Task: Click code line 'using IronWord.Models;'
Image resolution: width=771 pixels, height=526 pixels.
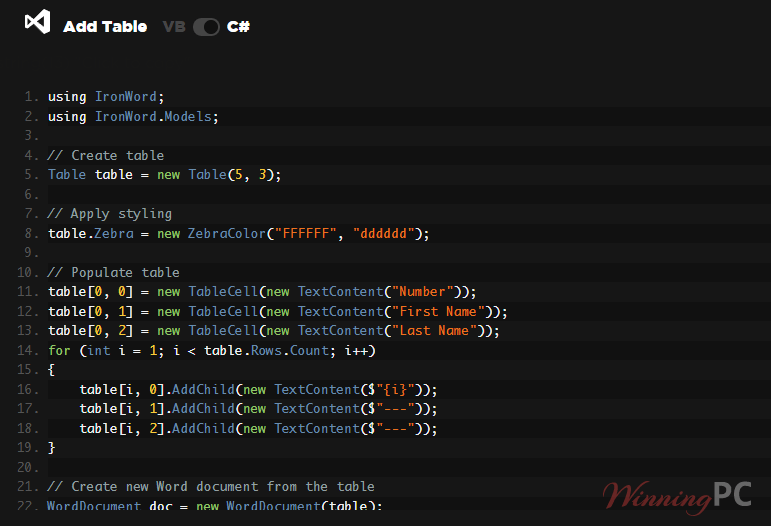Action: [133, 117]
